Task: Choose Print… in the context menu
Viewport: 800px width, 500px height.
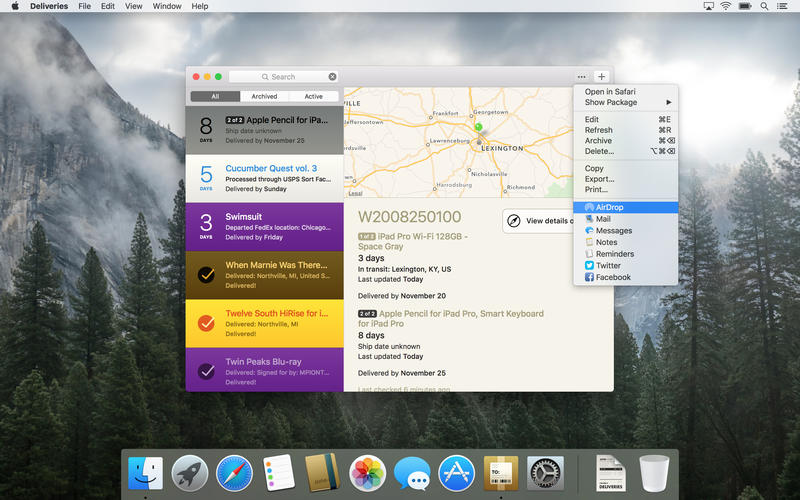Action: [626, 189]
